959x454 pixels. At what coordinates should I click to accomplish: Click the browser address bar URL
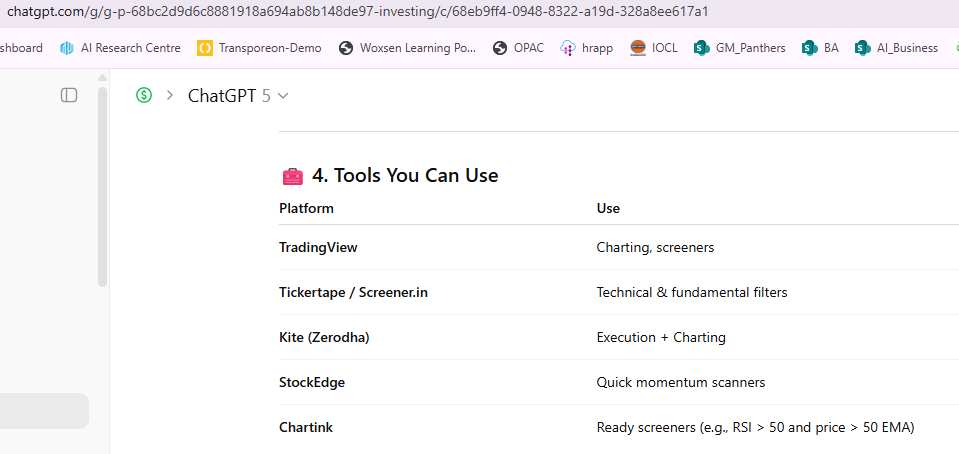358,12
